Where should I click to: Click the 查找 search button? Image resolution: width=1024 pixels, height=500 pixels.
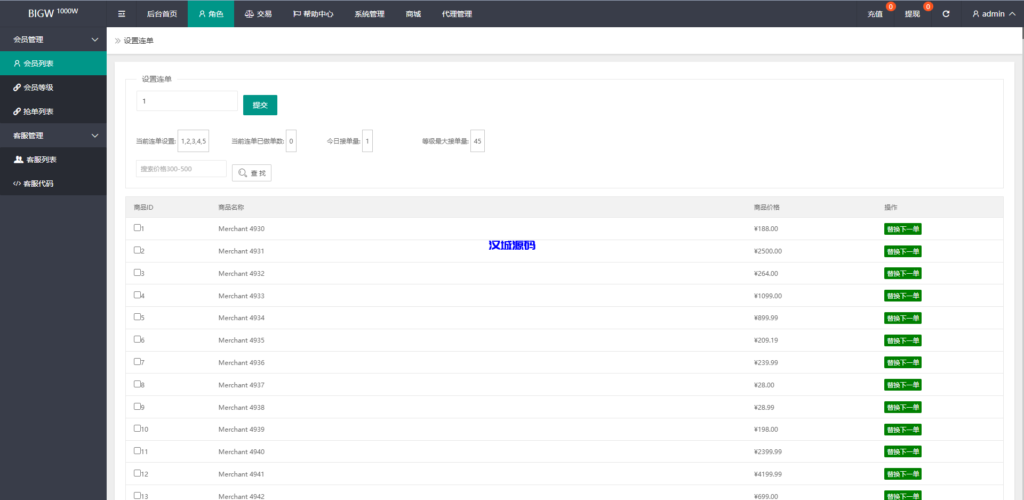tap(252, 173)
